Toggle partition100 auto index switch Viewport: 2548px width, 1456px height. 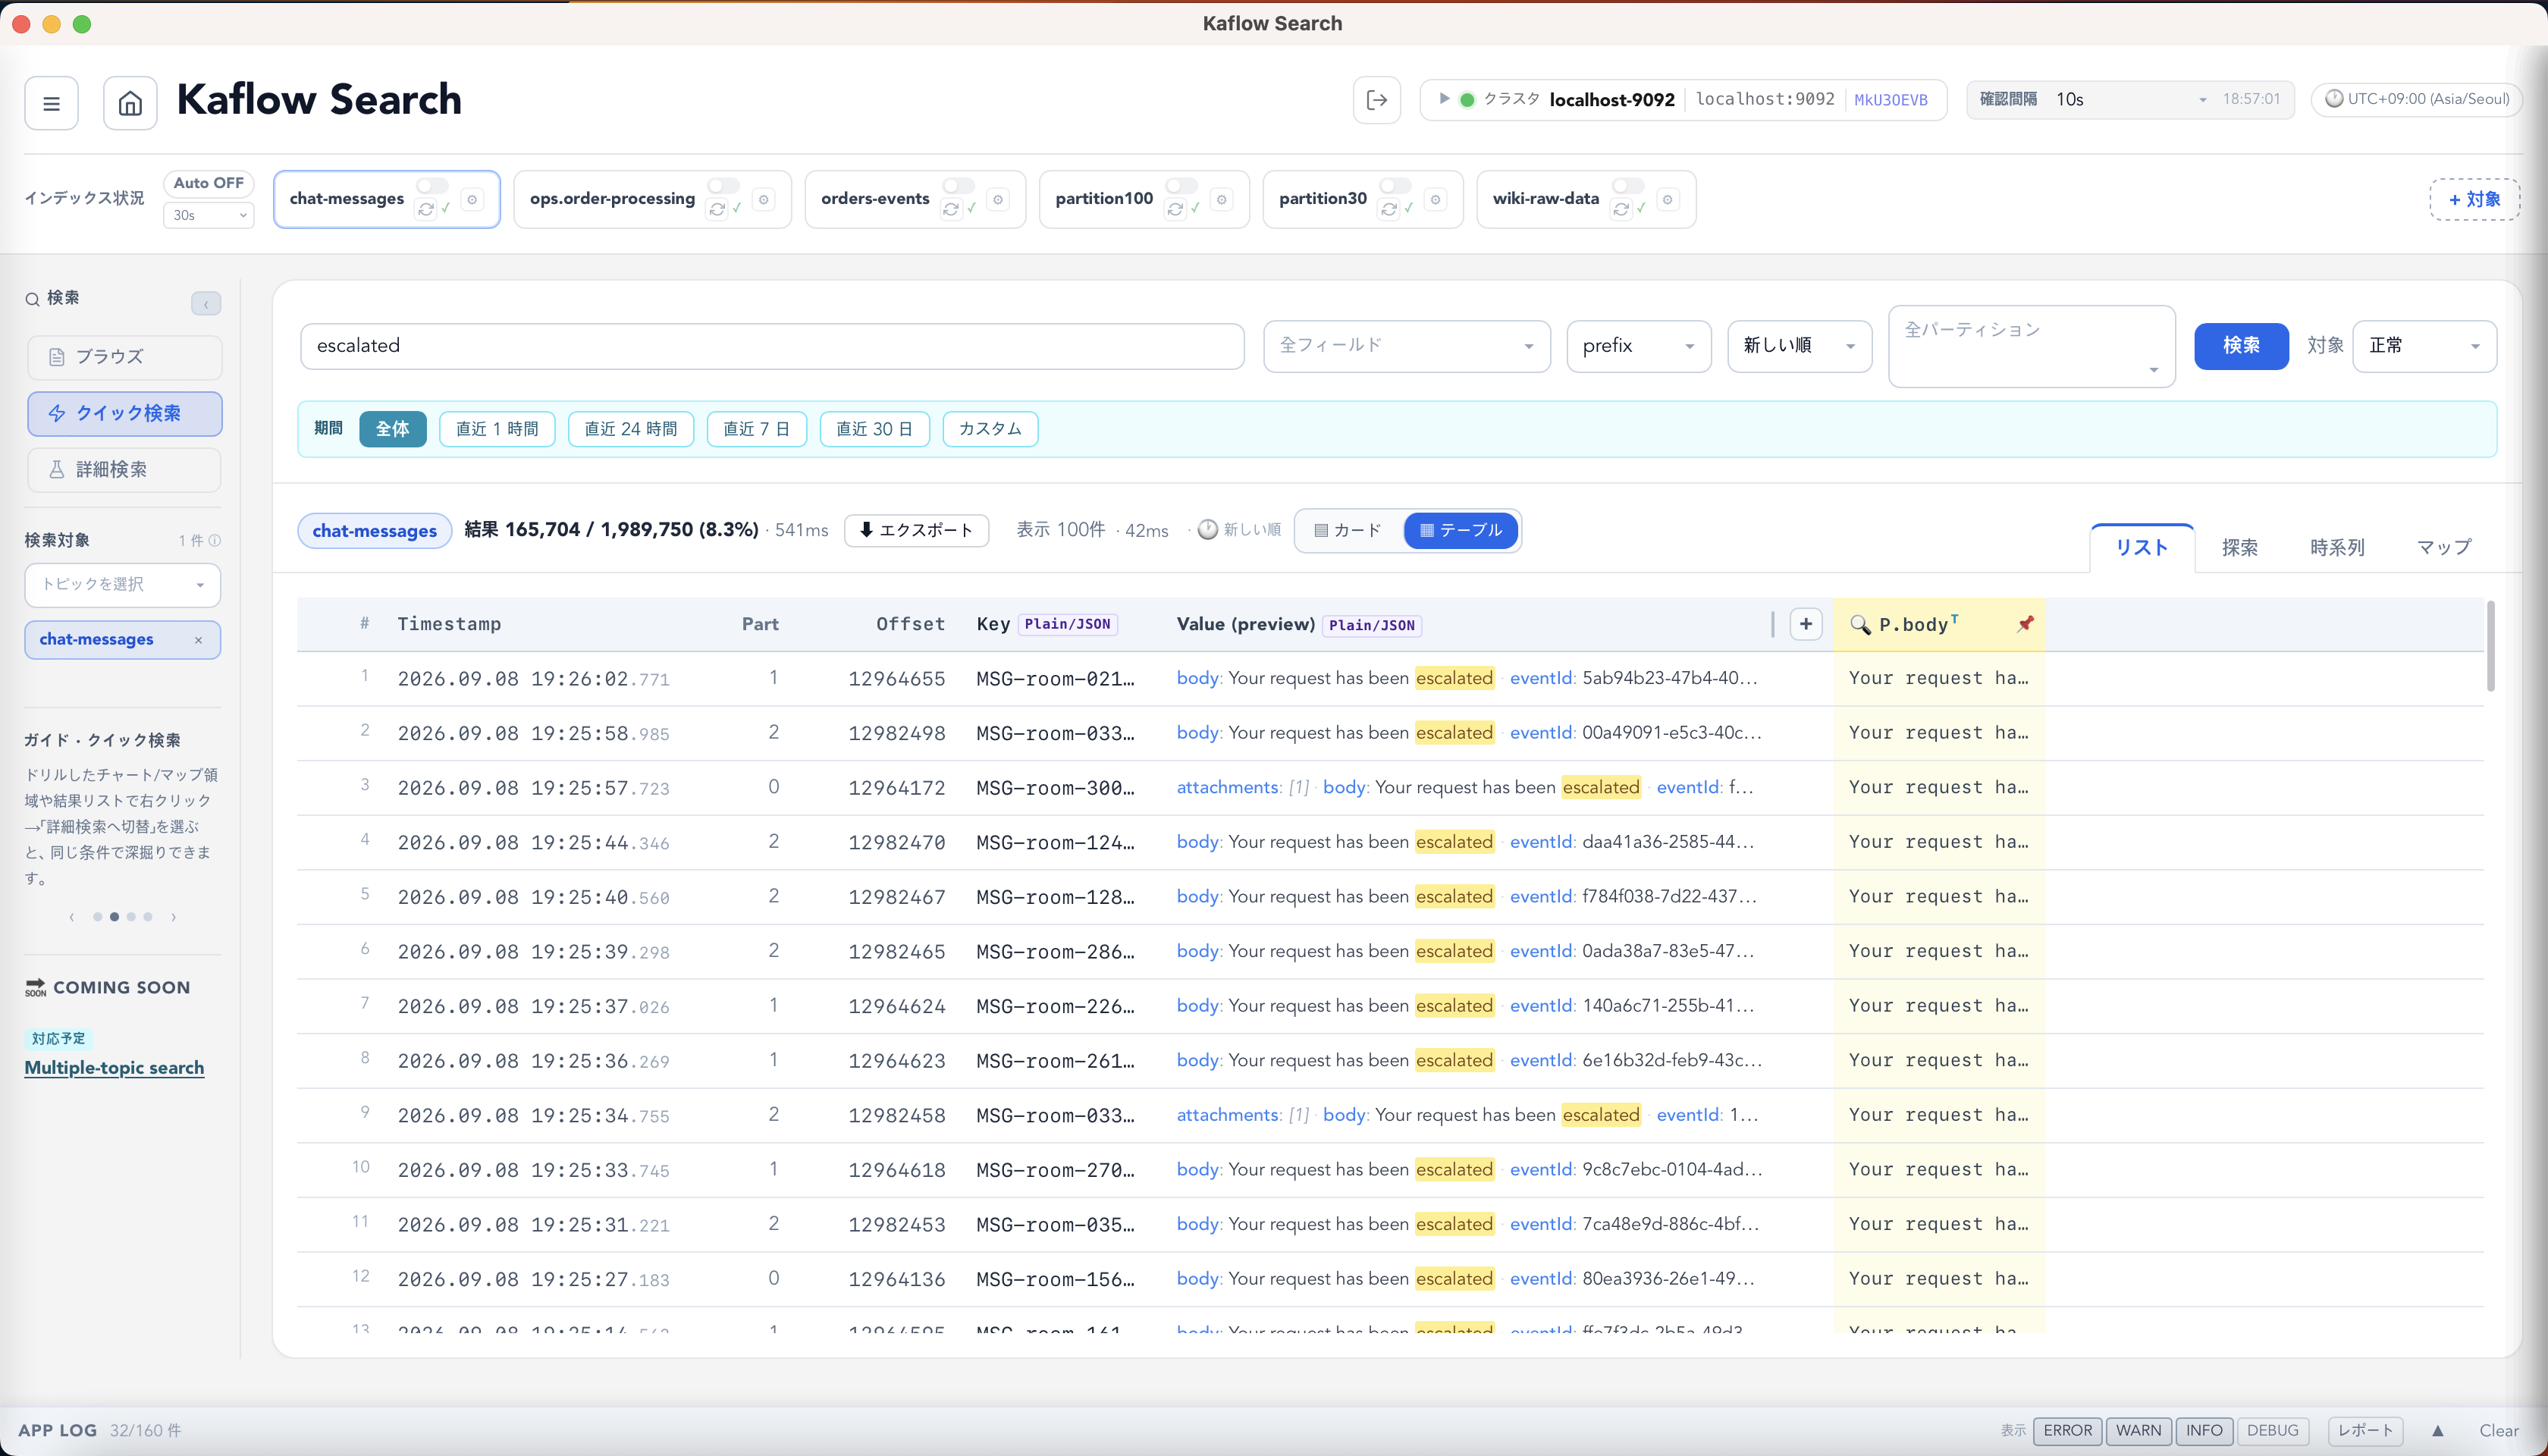[x=1182, y=186]
